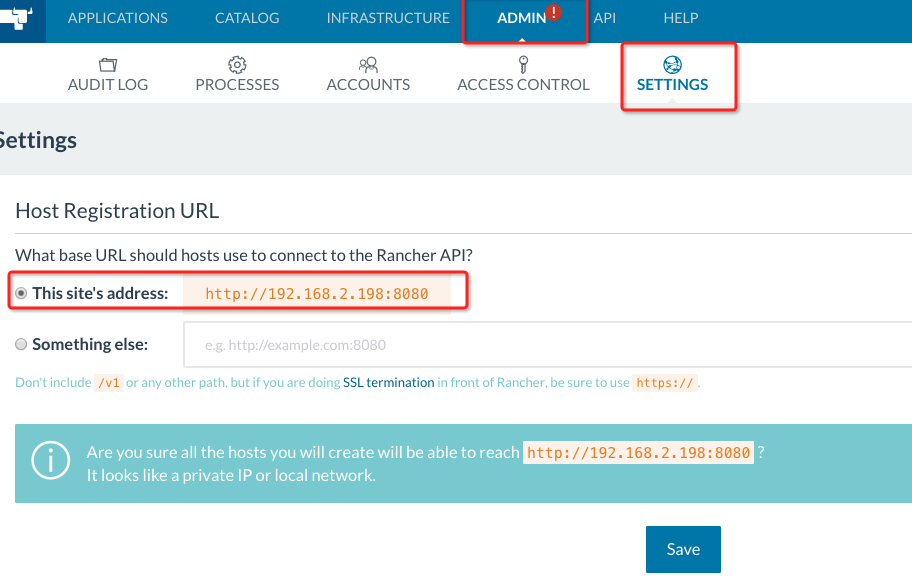Click the Processes gear icon
The height and width of the screenshot is (583, 912).
(237, 65)
